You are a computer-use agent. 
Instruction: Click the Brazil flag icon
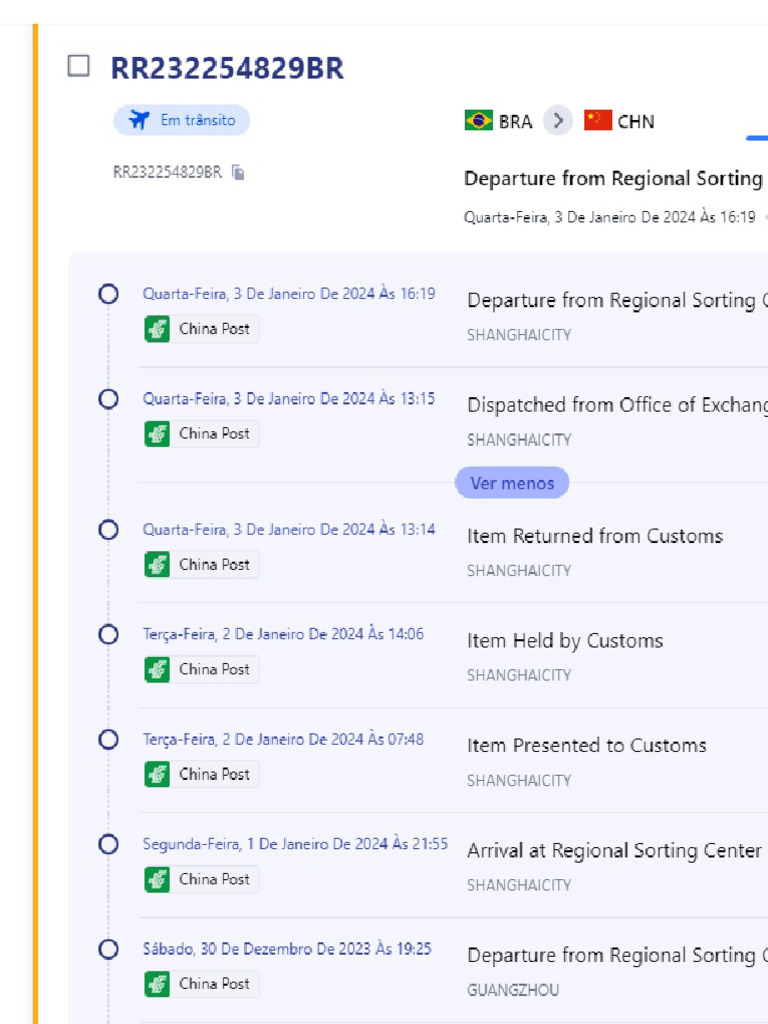coord(478,121)
